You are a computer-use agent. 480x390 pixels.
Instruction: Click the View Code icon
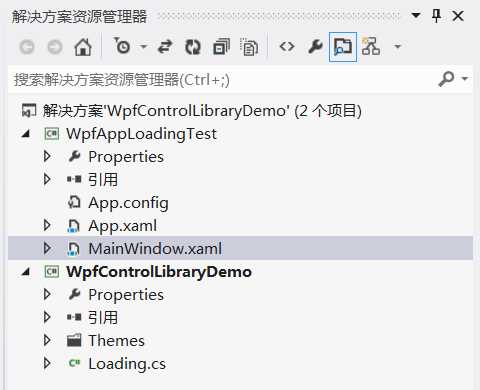point(287,47)
